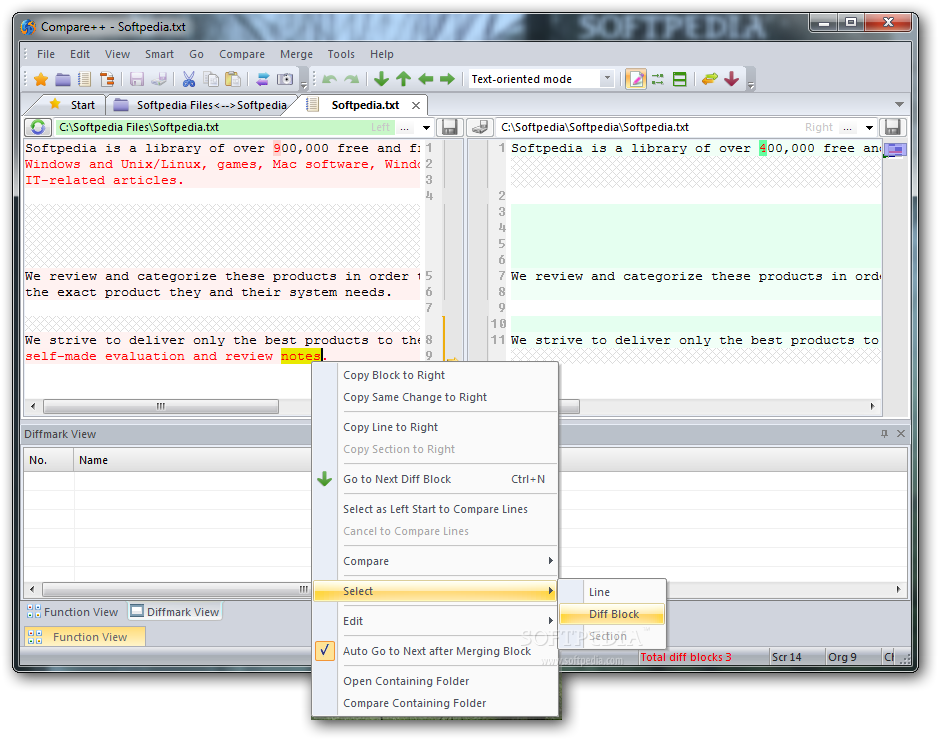Click the green right arrow copy icon
Screen dimensions: 939x740
(447, 79)
